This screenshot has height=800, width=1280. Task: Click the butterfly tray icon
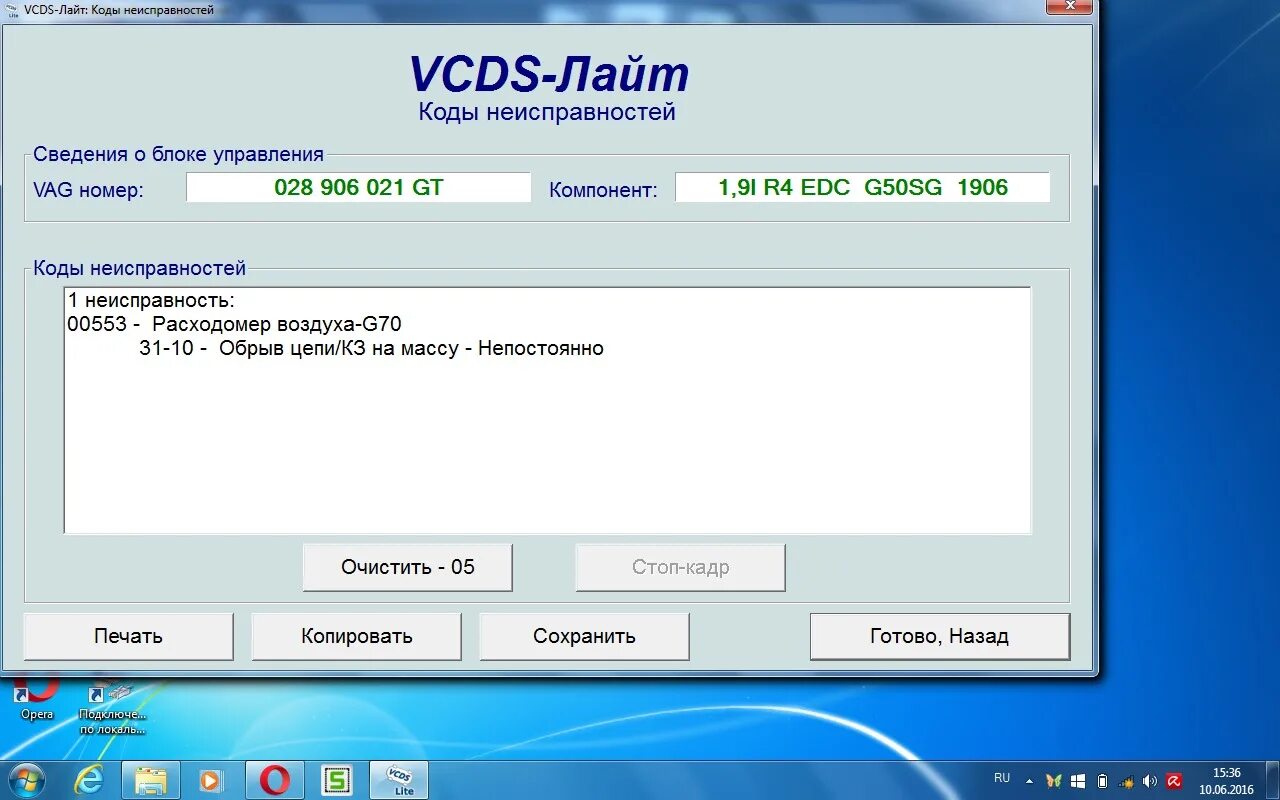click(1053, 780)
